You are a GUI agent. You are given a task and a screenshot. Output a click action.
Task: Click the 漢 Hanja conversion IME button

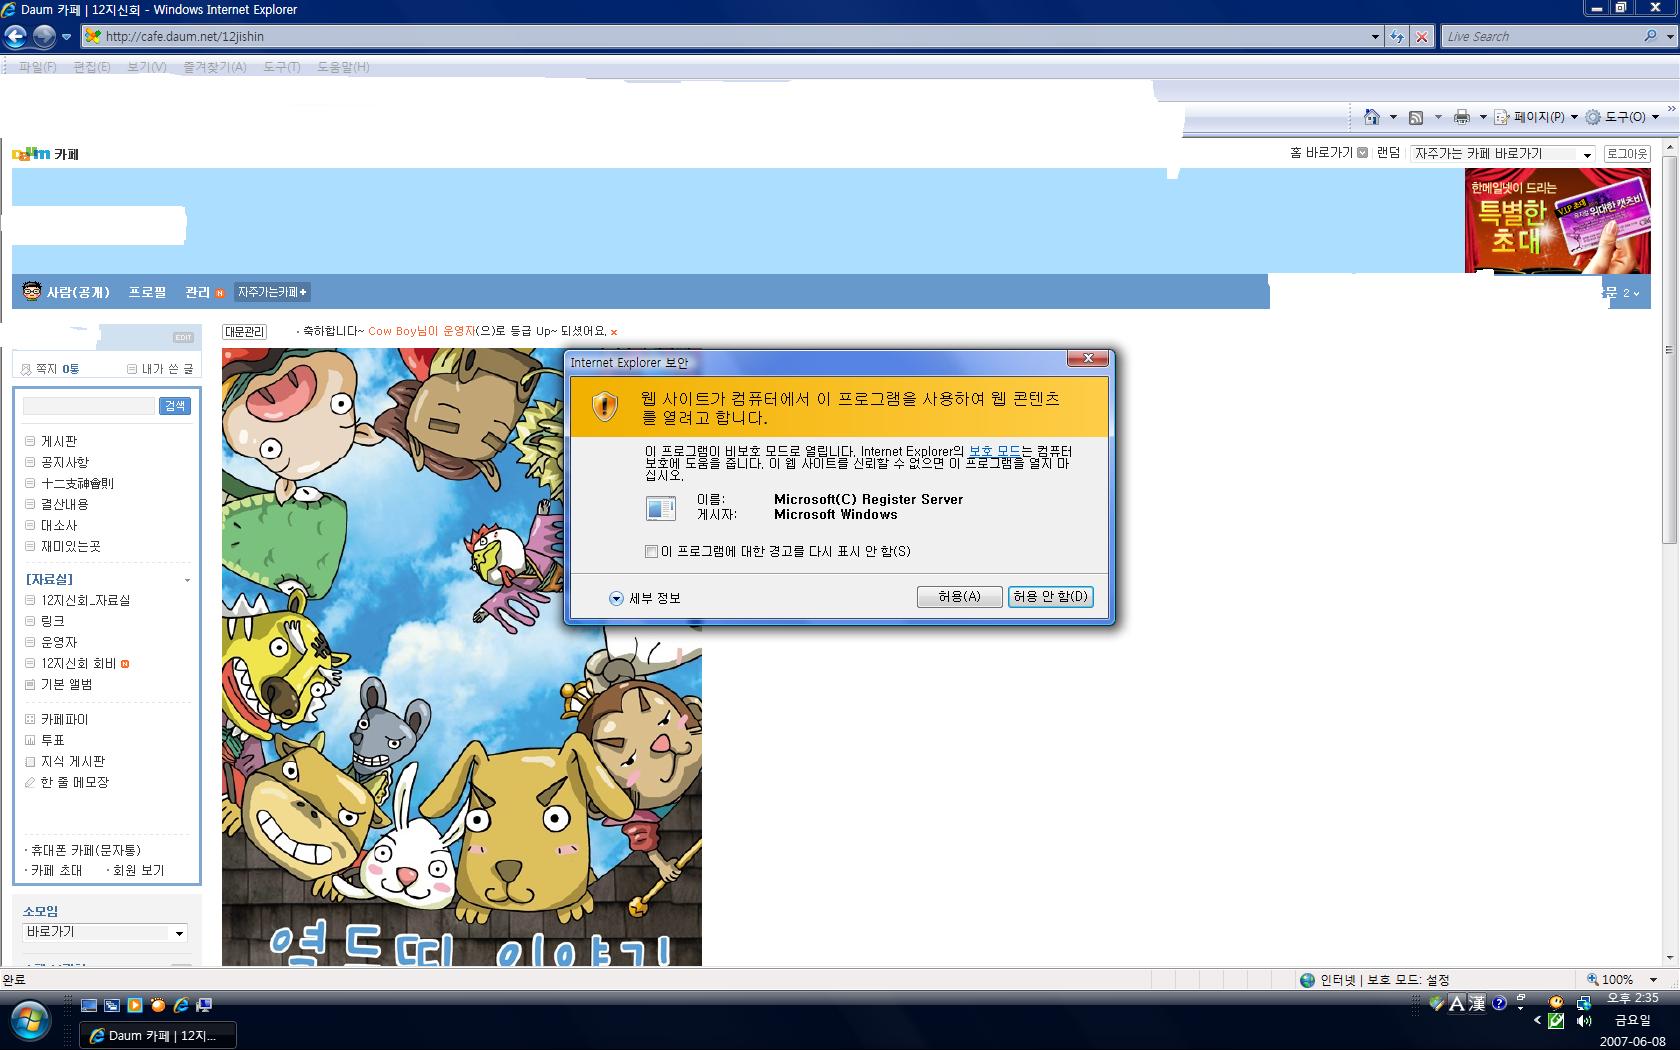click(1477, 1003)
